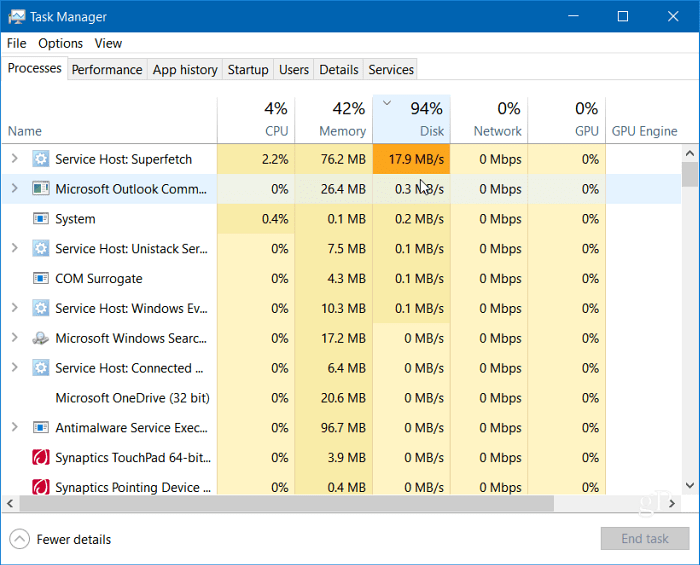Select the Microsoft OneDrive (32 bit) row

pyautogui.click(x=132, y=398)
